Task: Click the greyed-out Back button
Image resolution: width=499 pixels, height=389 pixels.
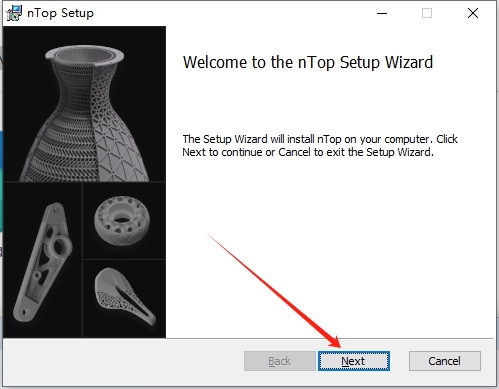Action: pos(280,361)
